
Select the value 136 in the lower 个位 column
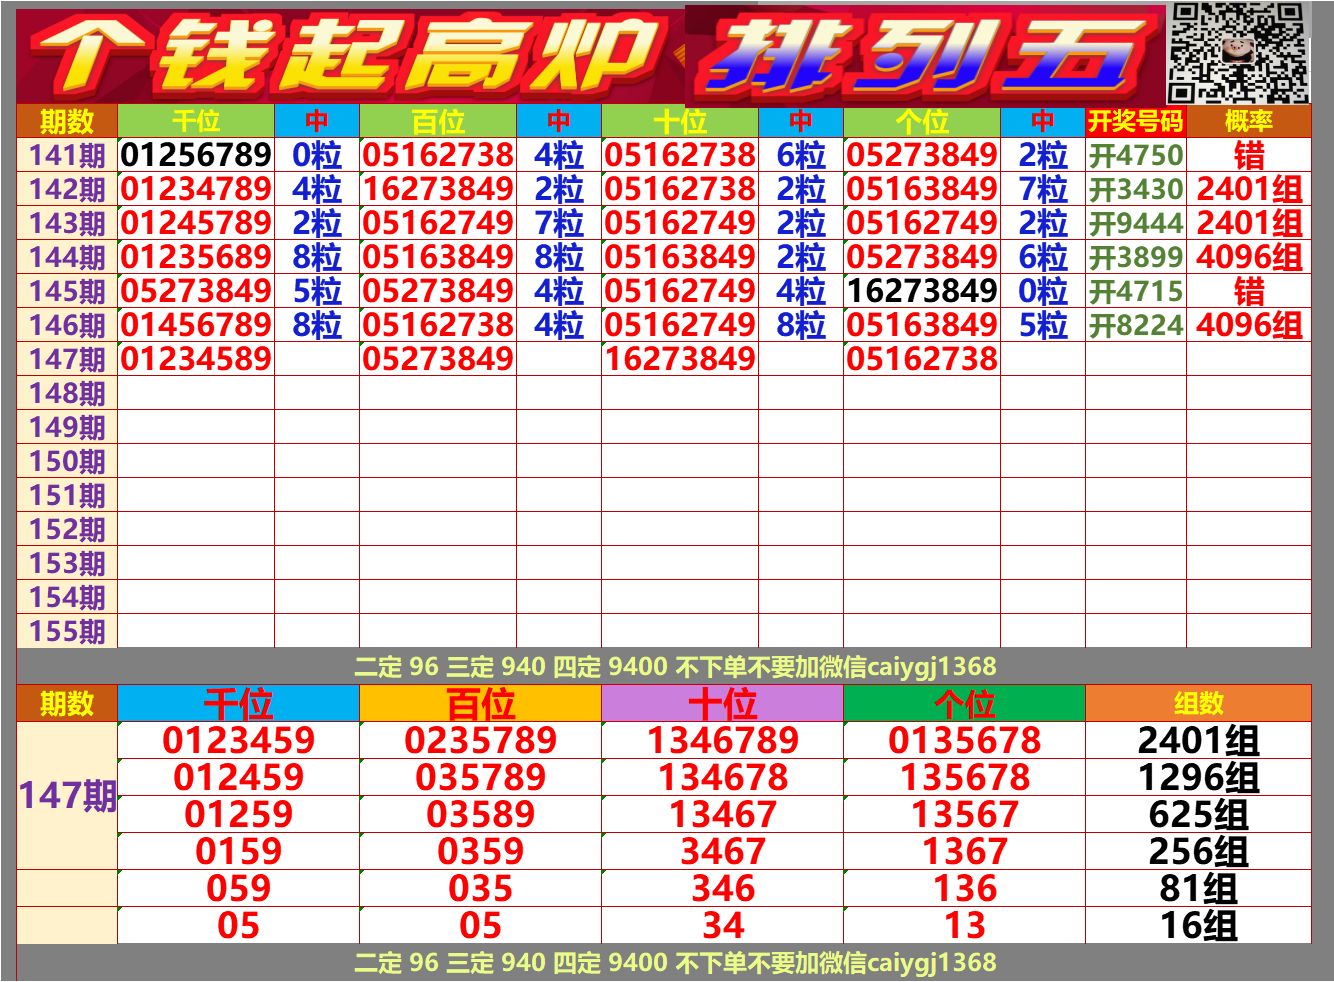click(x=964, y=889)
